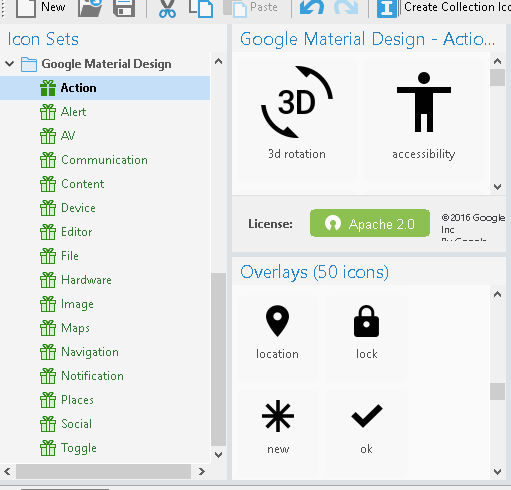Screen dimensions: 511x490
Task: Click Create Collection Icon button
Action: click(443, 8)
